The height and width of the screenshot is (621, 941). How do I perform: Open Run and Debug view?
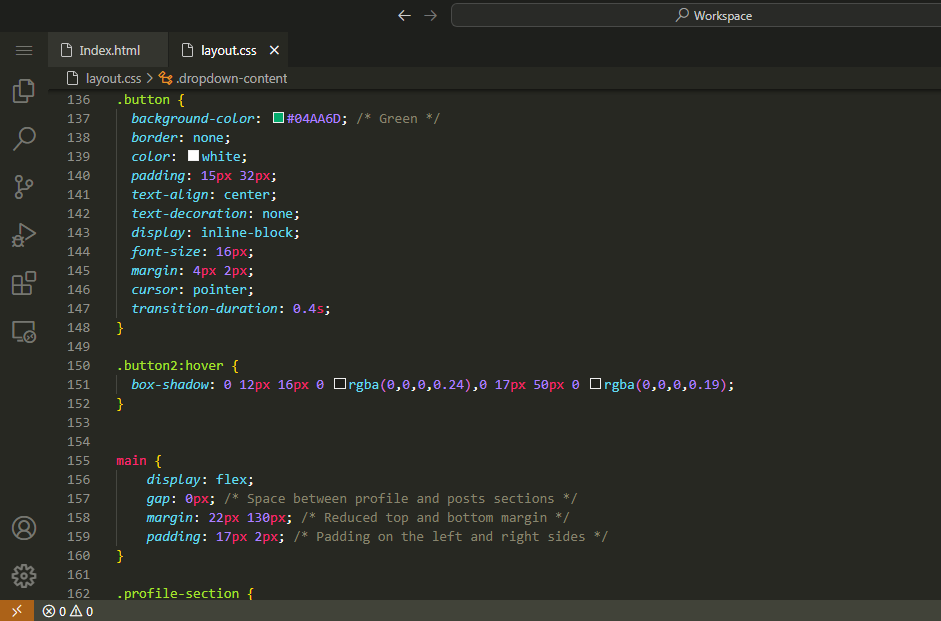[x=24, y=235]
